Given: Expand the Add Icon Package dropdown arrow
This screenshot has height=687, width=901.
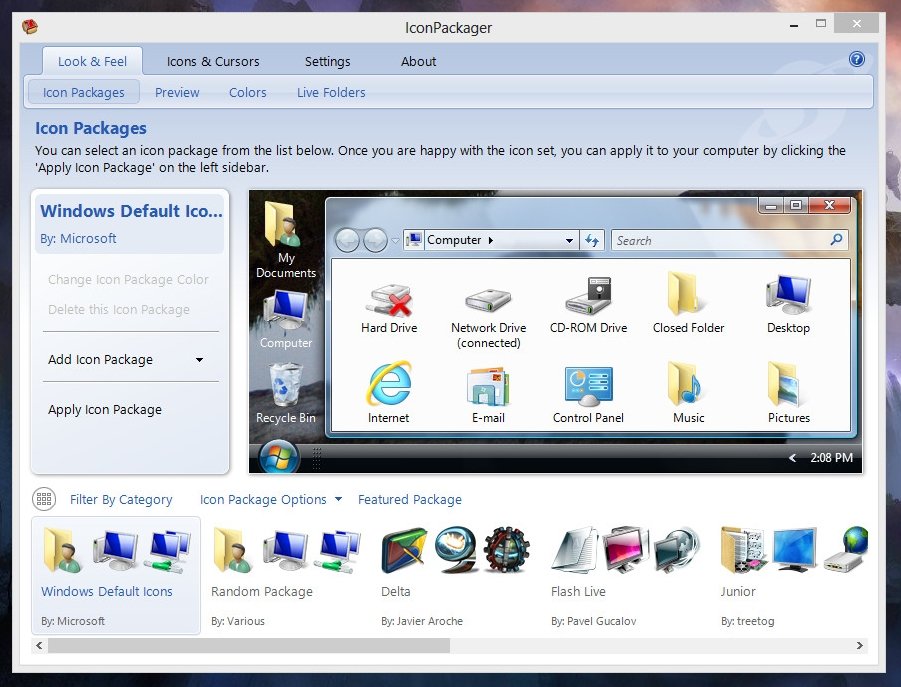Looking at the screenshot, I should [x=199, y=360].
